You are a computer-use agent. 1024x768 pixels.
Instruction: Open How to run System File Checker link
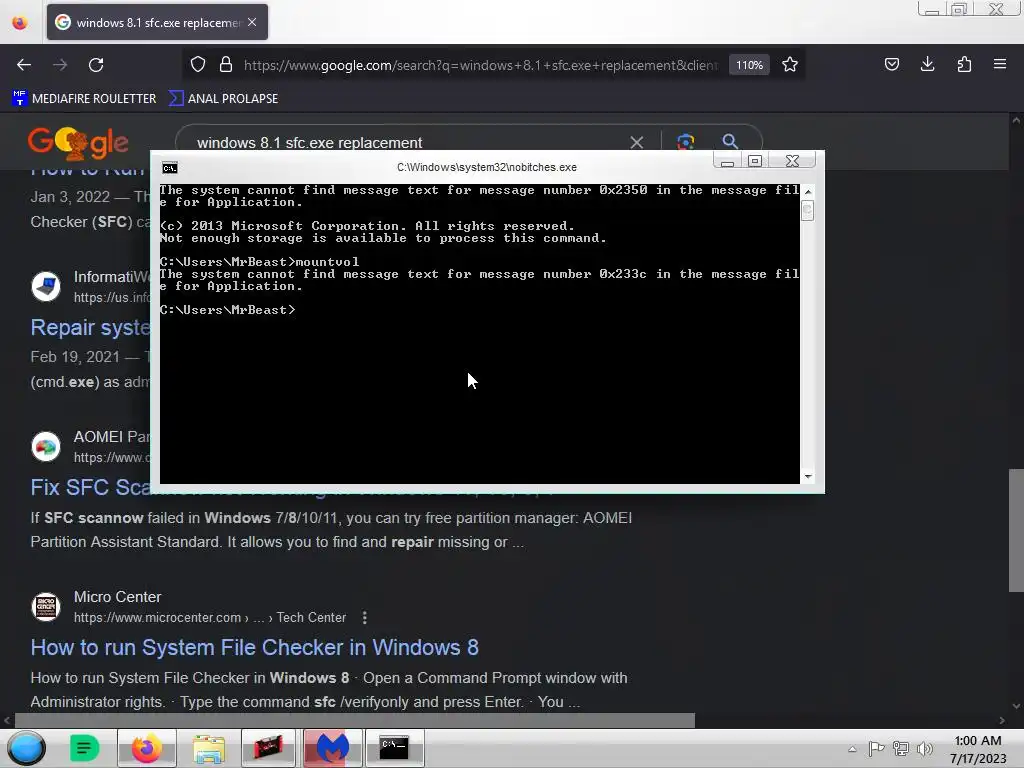coord(255,647)
